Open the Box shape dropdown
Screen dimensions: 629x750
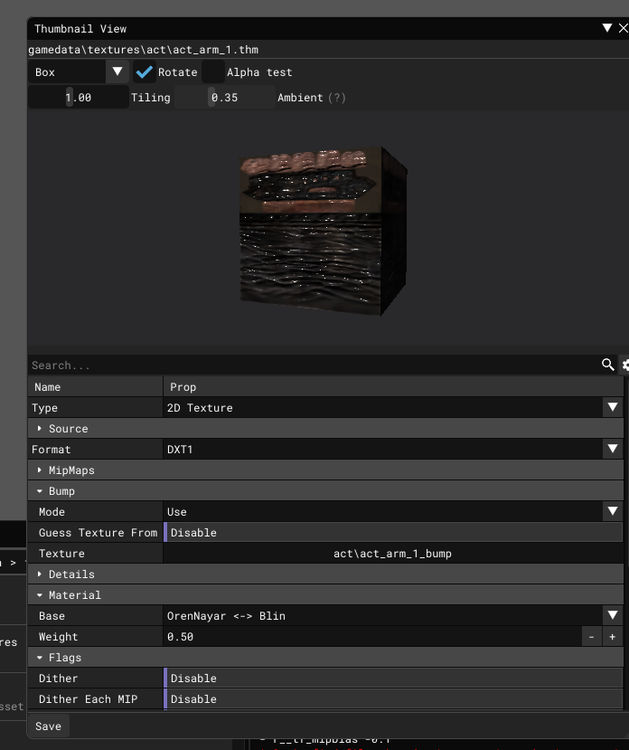(78, 72)
